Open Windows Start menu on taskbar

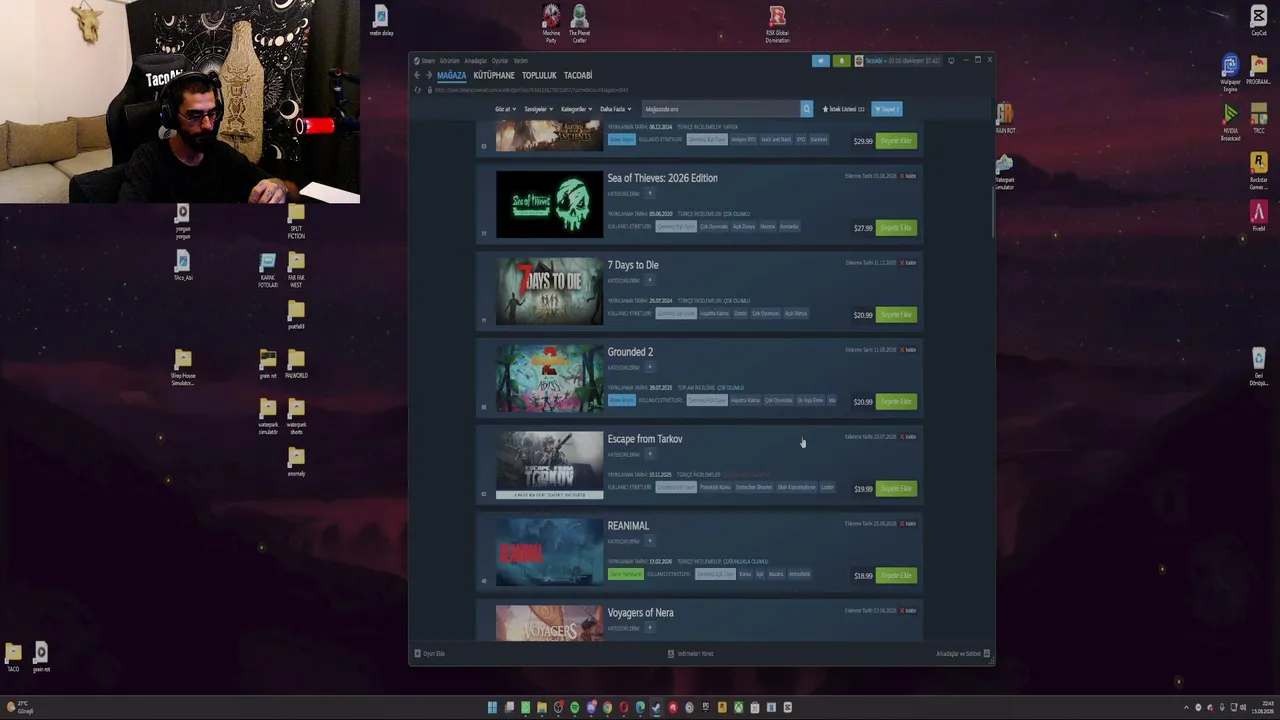tap(492, 708)
